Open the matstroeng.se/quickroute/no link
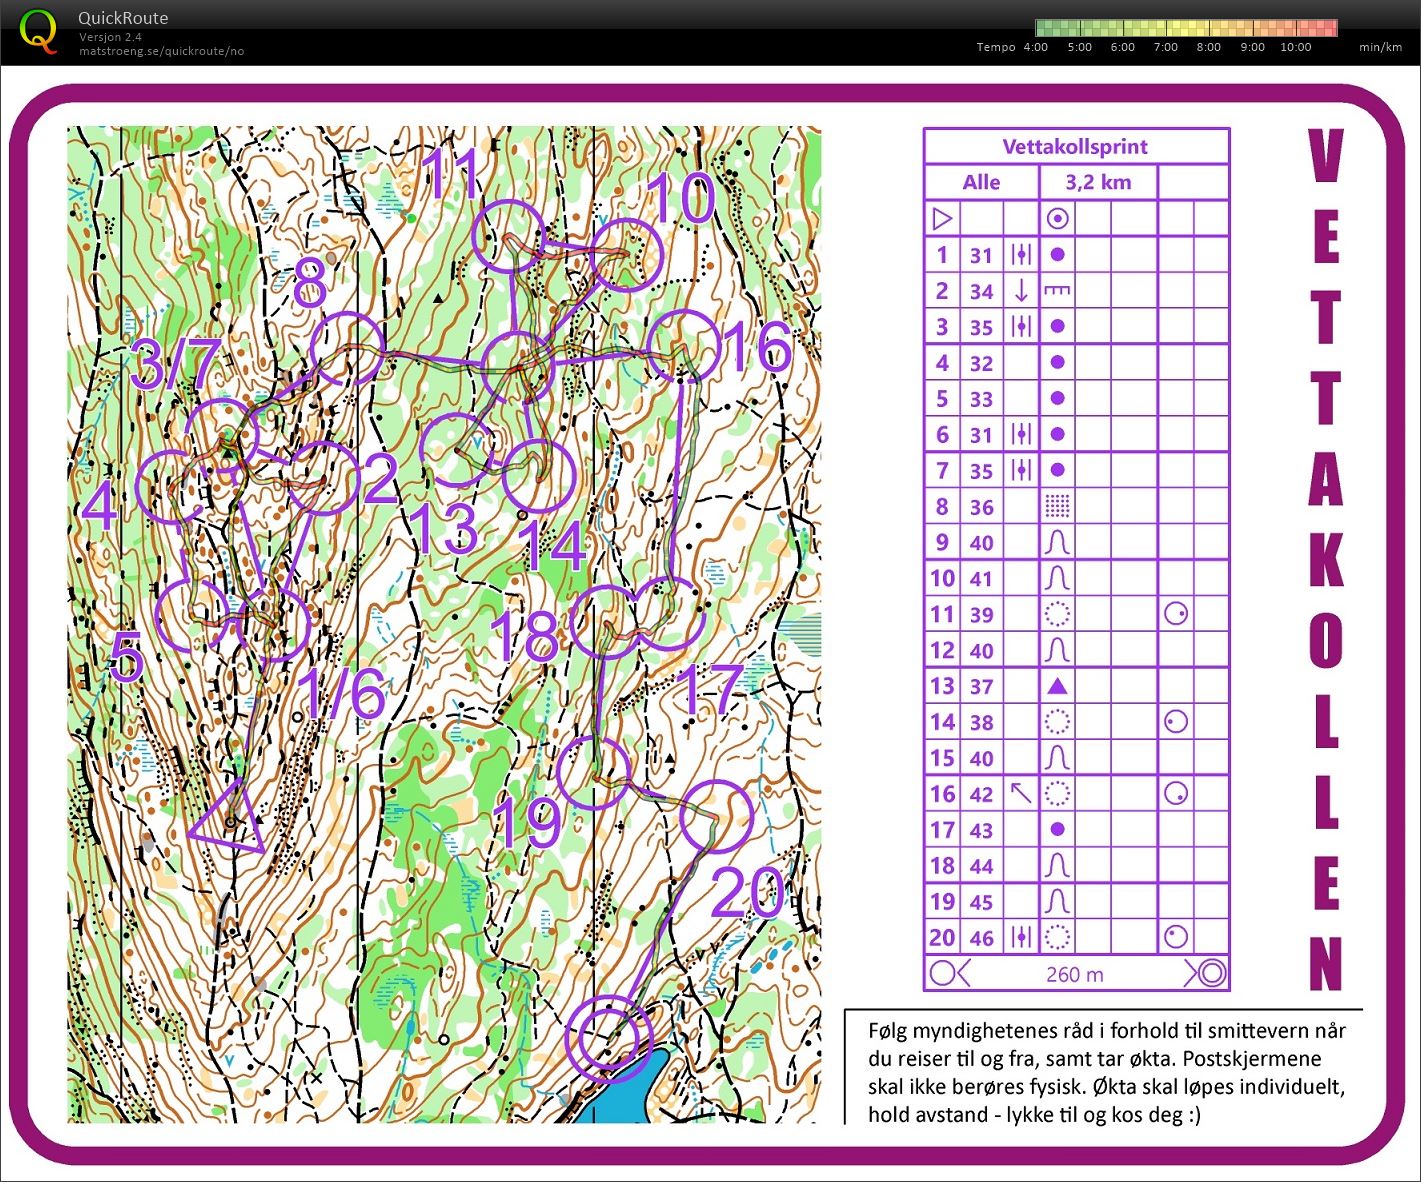1421x1182 pixels. click(x=160, y=49)
